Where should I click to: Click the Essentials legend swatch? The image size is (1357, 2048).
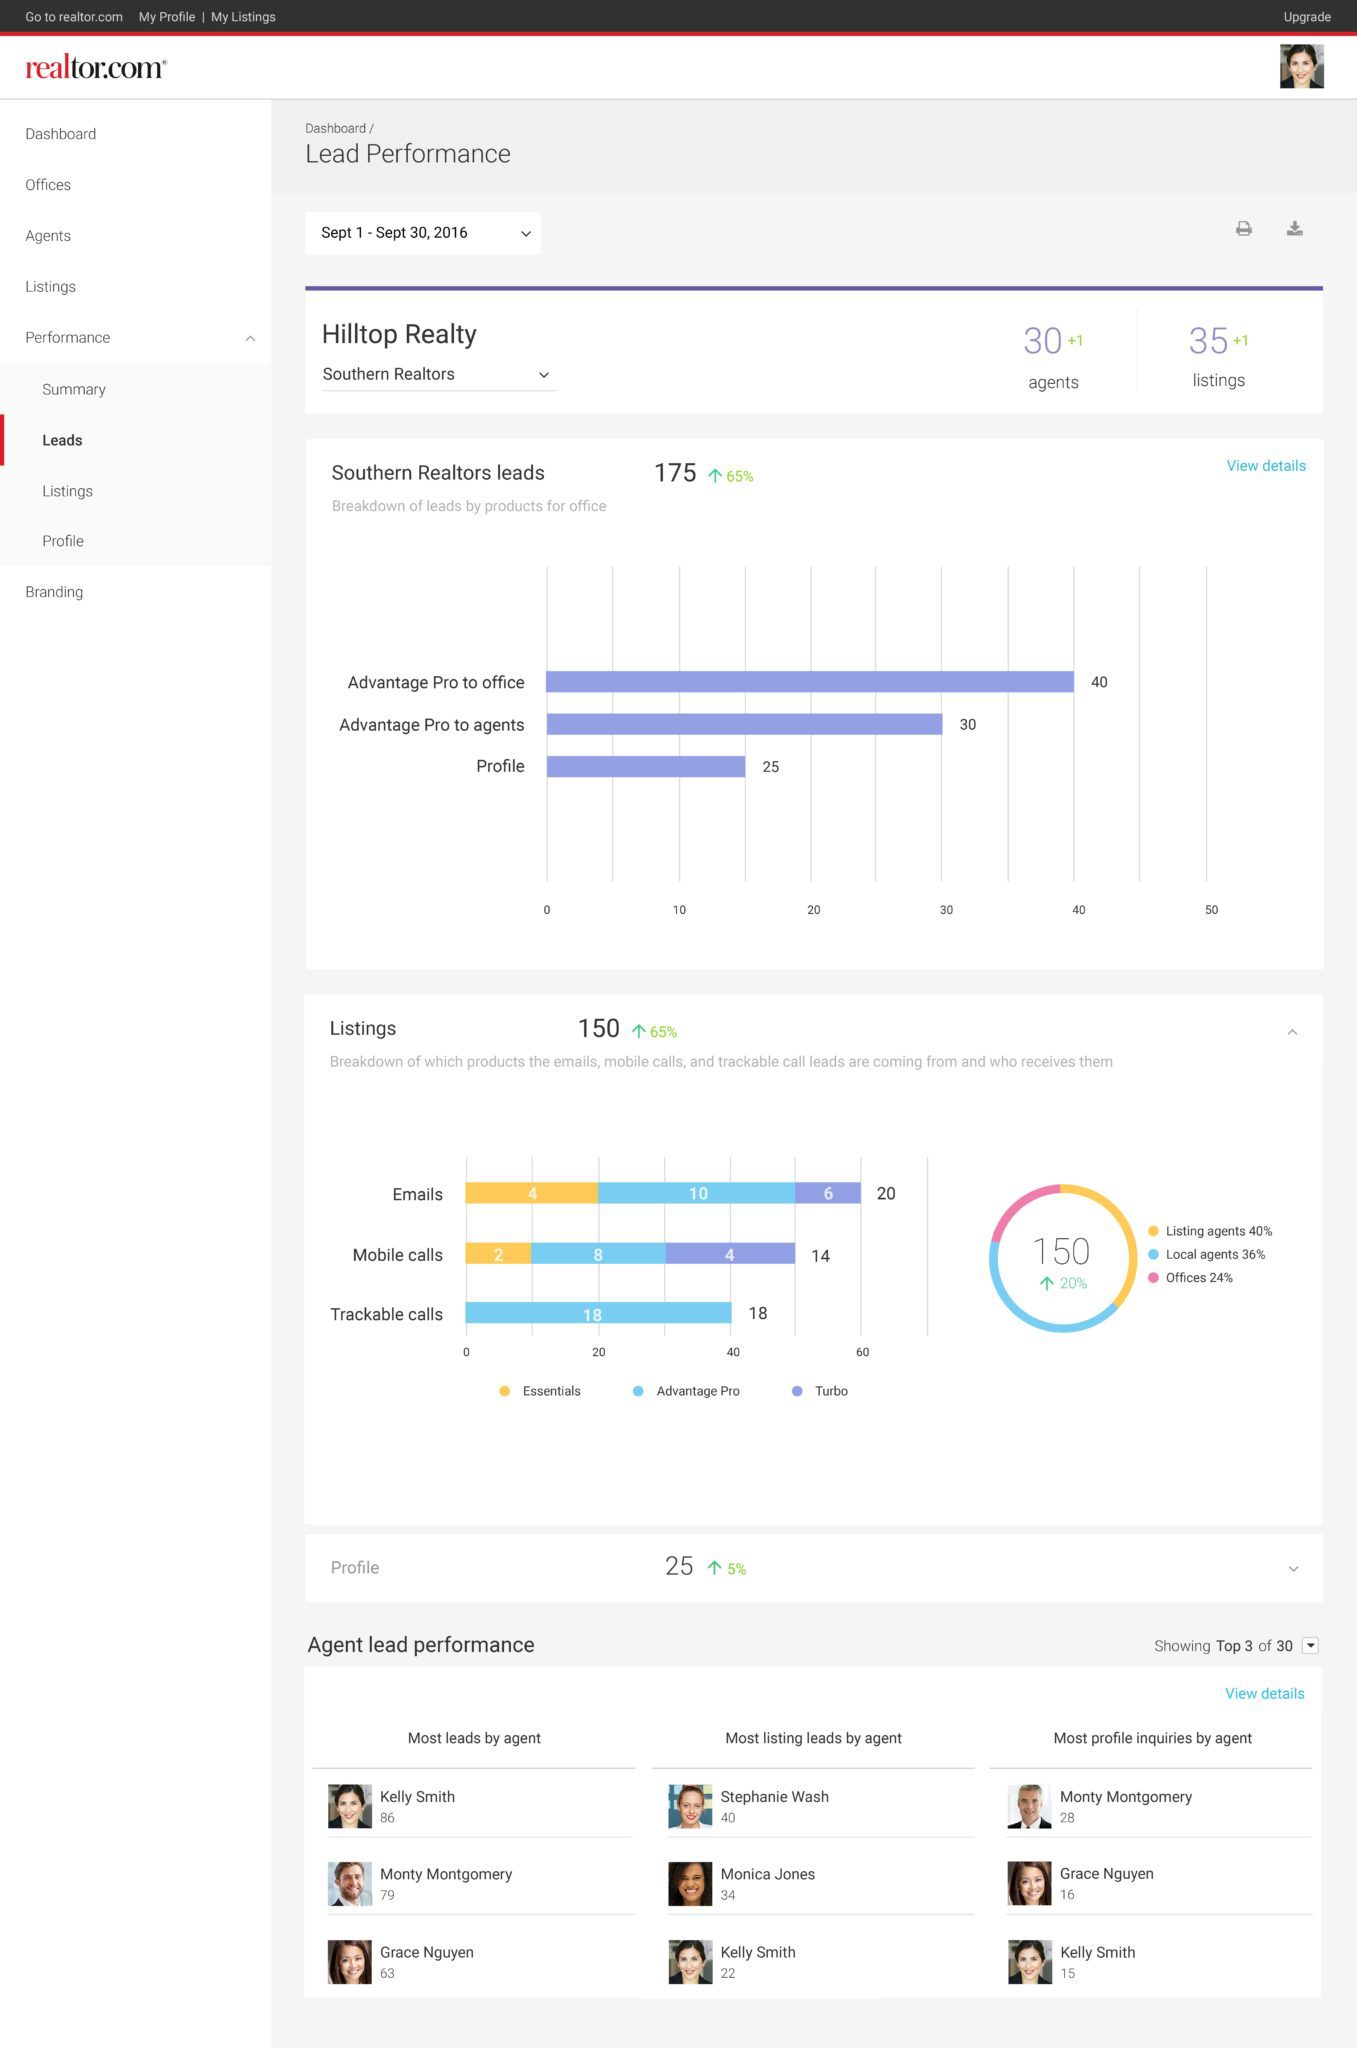coord(504,1391)
